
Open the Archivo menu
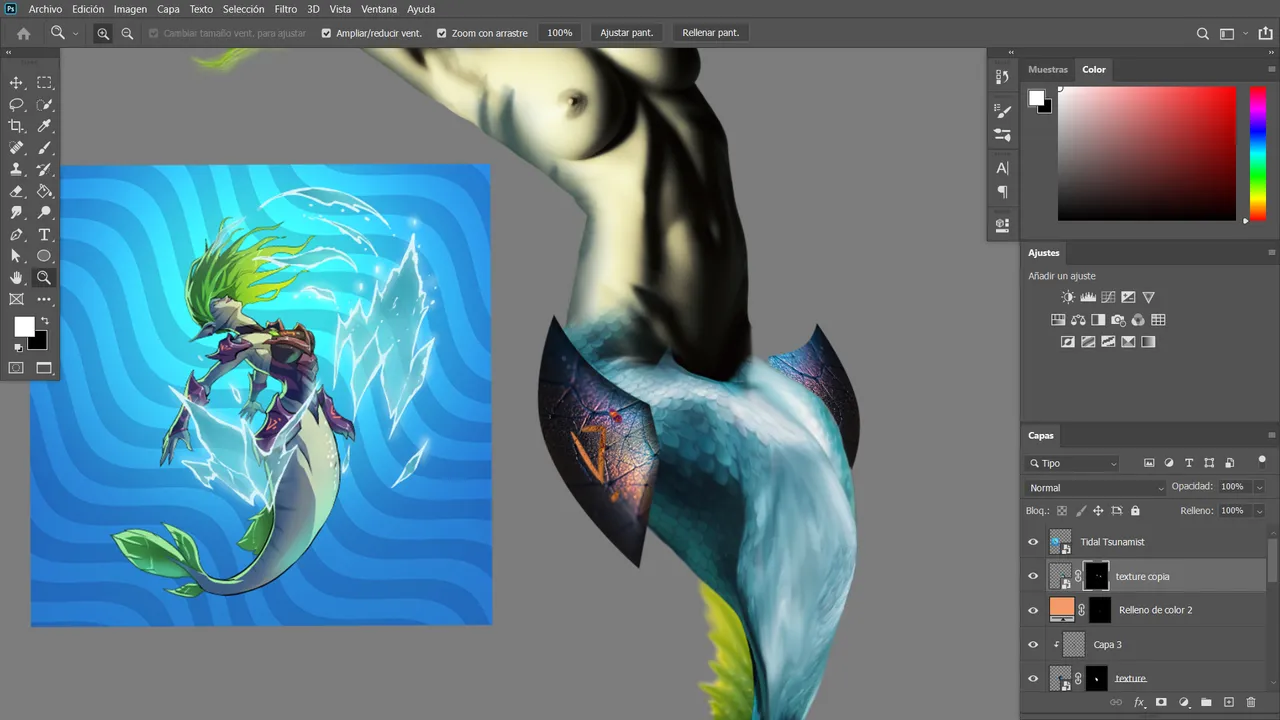click(45, 9)
